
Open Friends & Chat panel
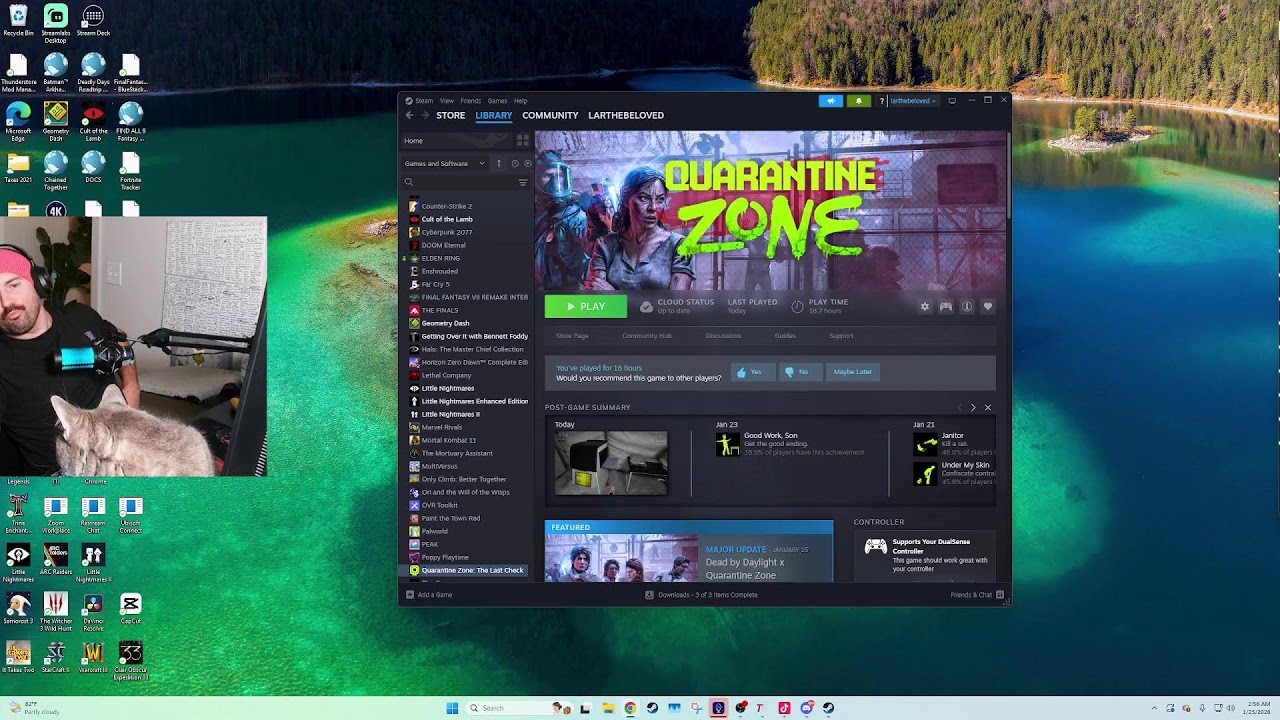coord(976,595)
